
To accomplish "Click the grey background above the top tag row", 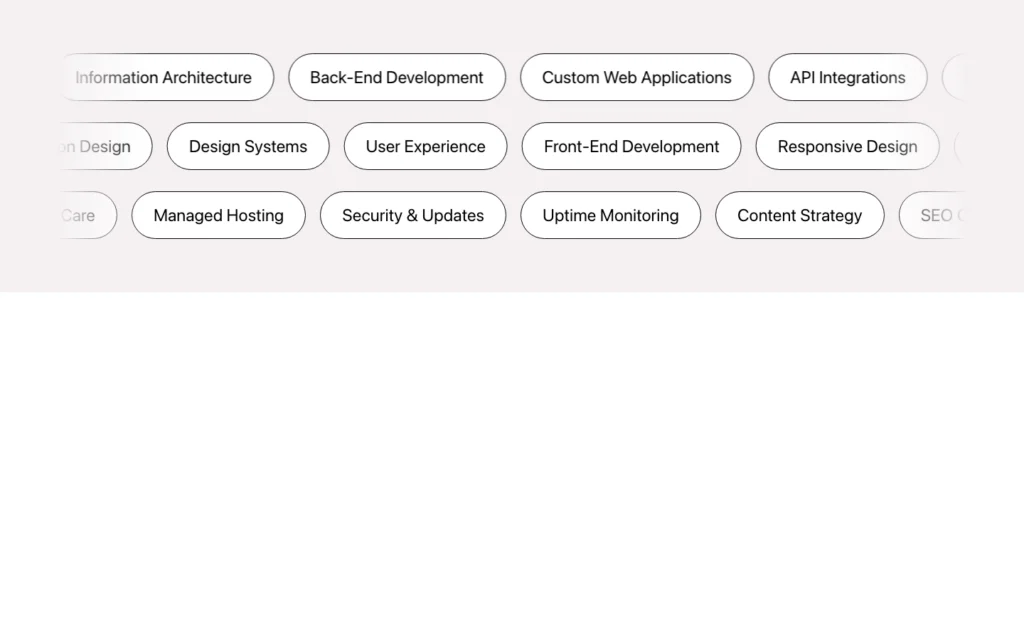I will (x=512, y=24).
